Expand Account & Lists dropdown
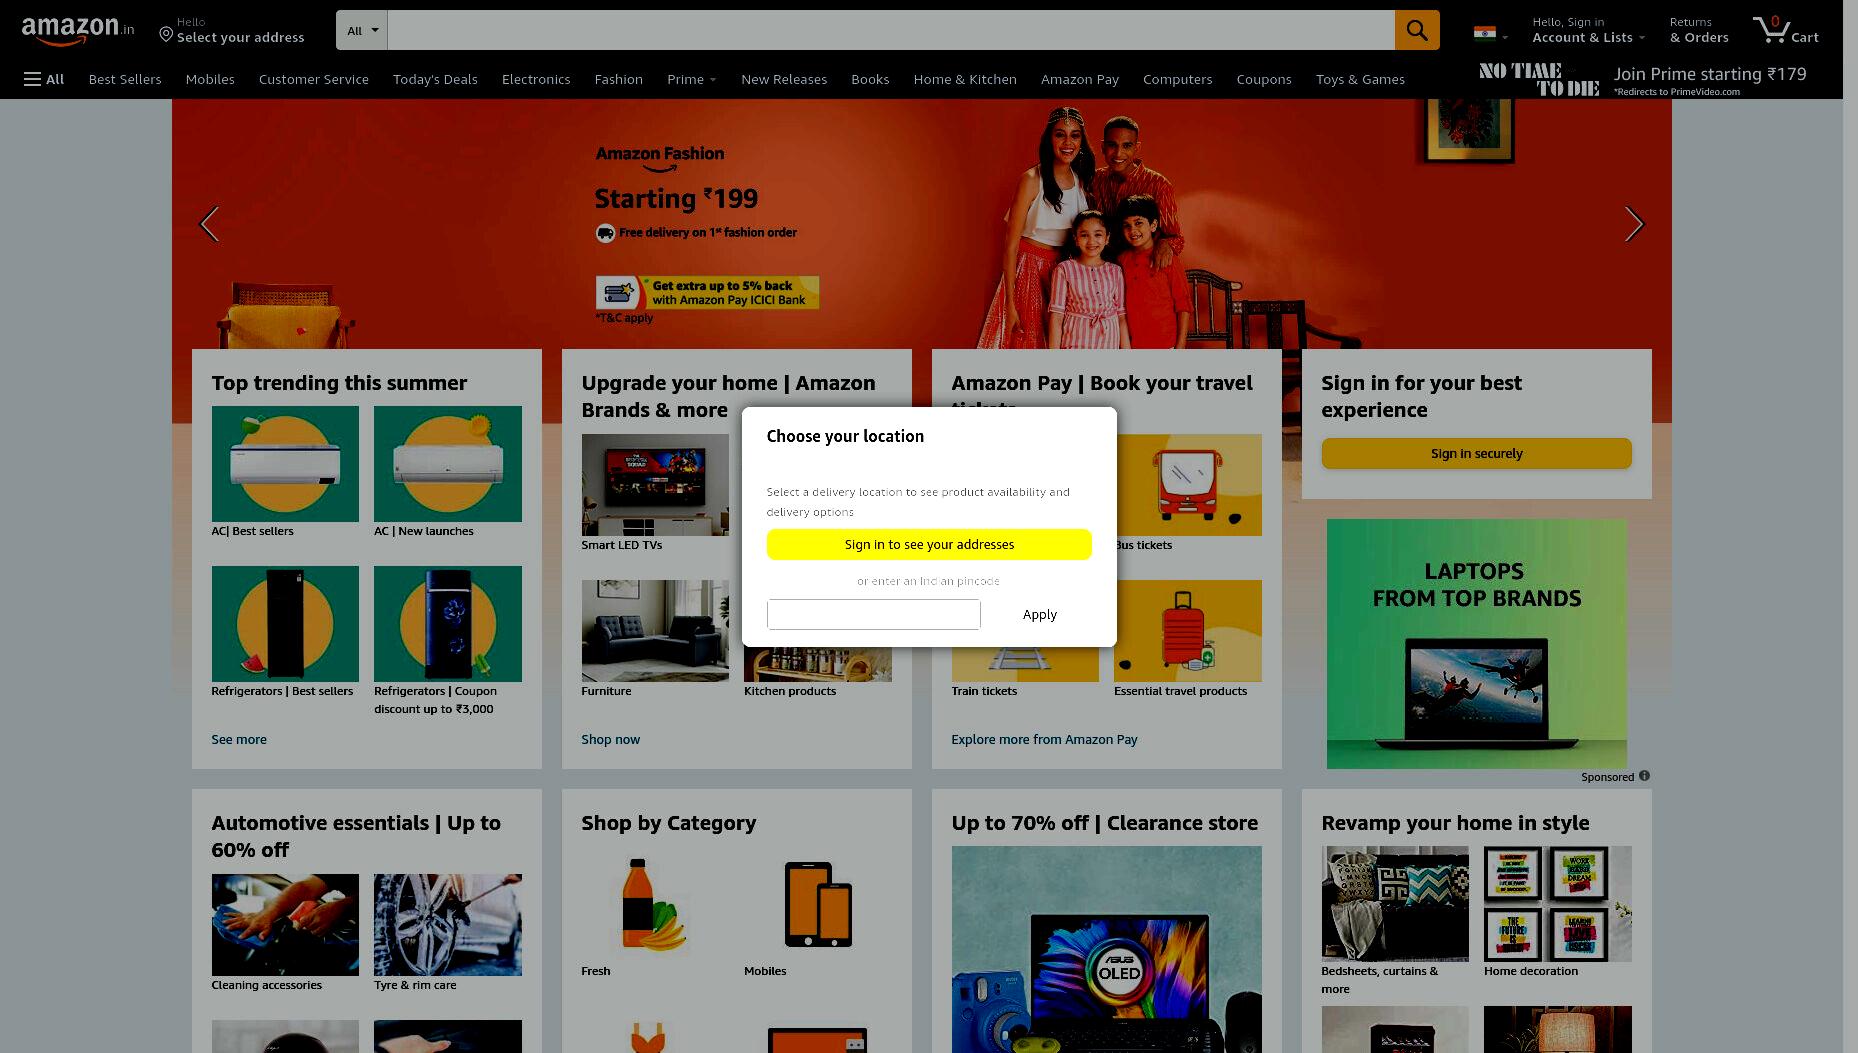1858x1053 pixels. 1588,30
